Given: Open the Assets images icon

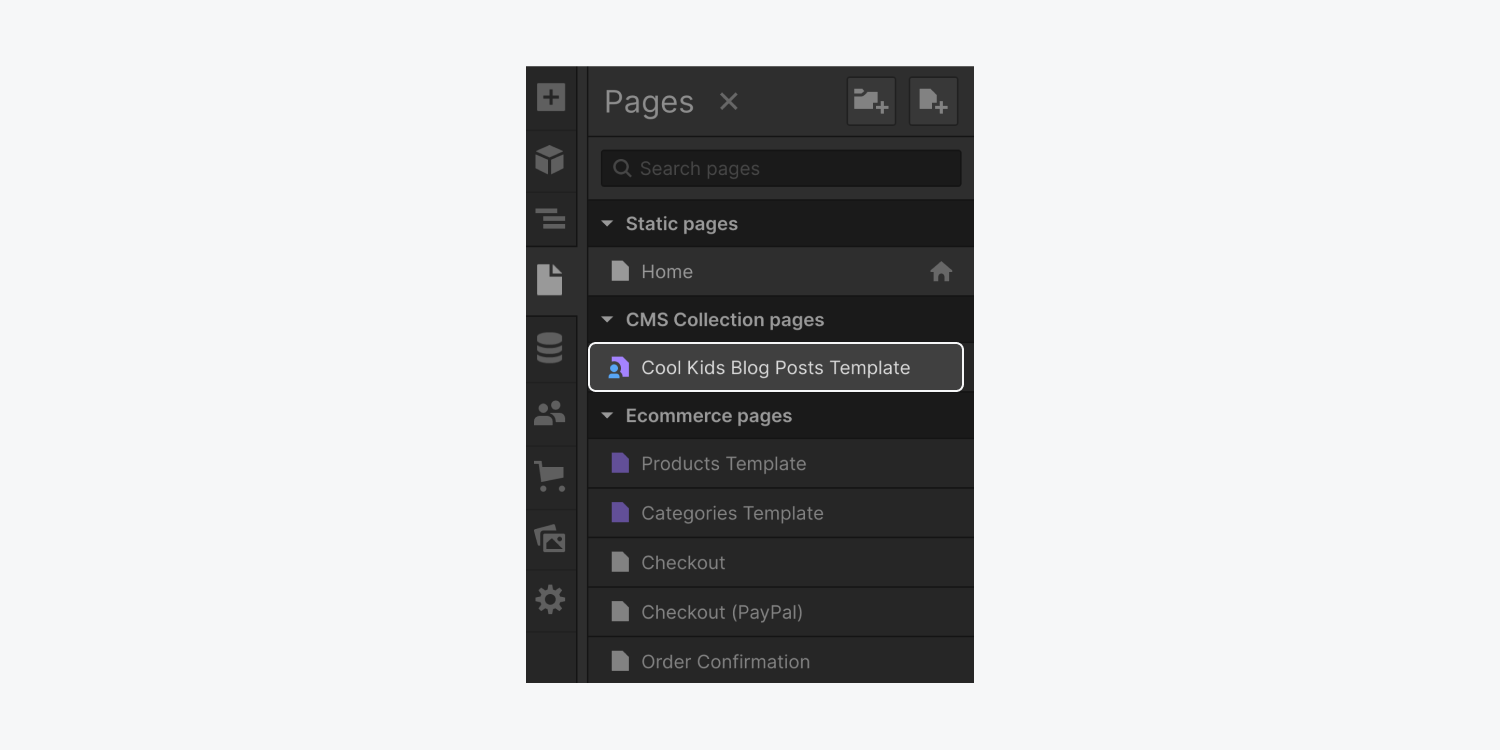Looking at the screenshot, I should click(550, 539).
